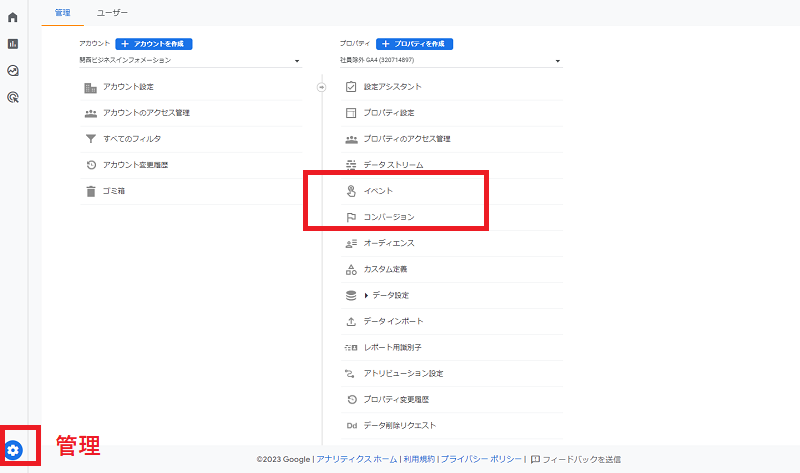Select the 管理 tab at top
Viewport: 800px width, 473px height.
(x=63, y=12)
